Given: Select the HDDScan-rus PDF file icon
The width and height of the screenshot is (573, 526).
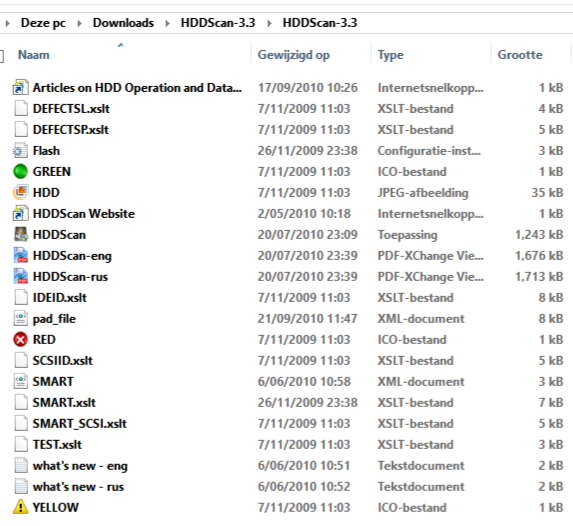Looking at the screenshot, I should click(x=20, y=276).
